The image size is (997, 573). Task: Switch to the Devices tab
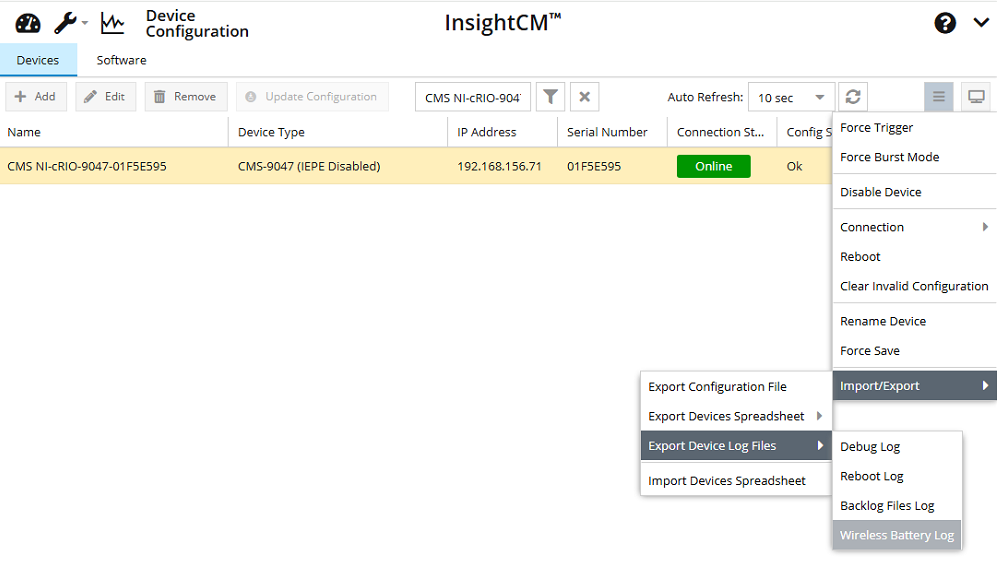tap(38, 60)
